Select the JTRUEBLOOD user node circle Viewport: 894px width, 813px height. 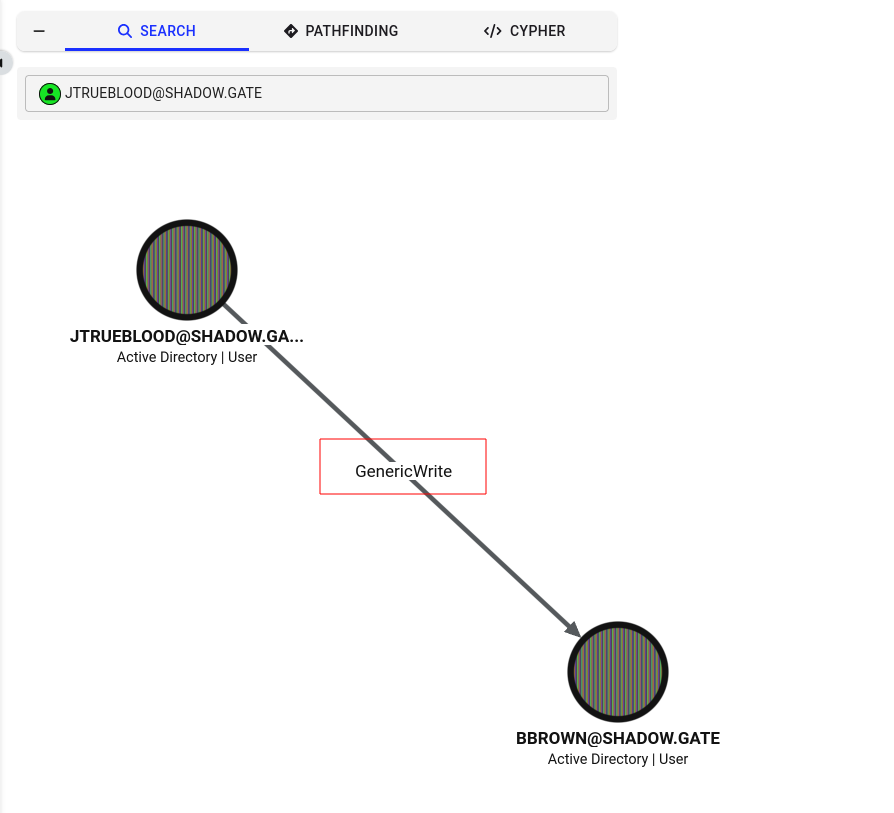tap(187, 270)
